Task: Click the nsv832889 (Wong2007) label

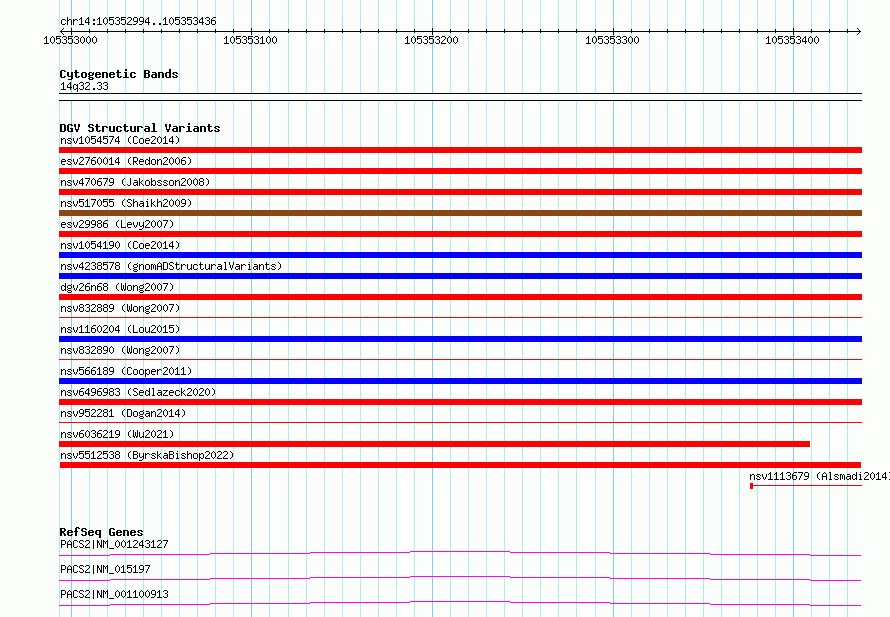Action: tap(120, 308)
